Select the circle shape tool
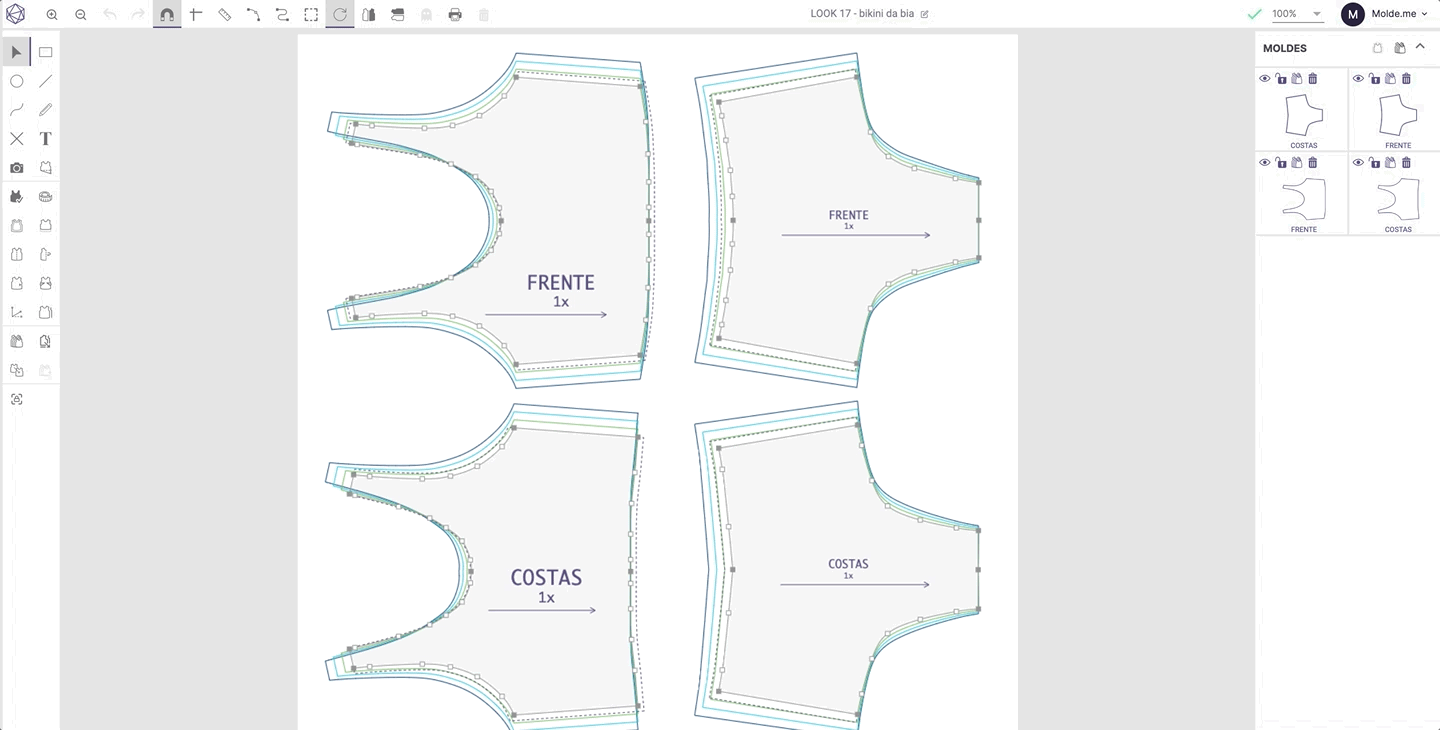Viewport: 1440px width, 730px height. point(17,82)
